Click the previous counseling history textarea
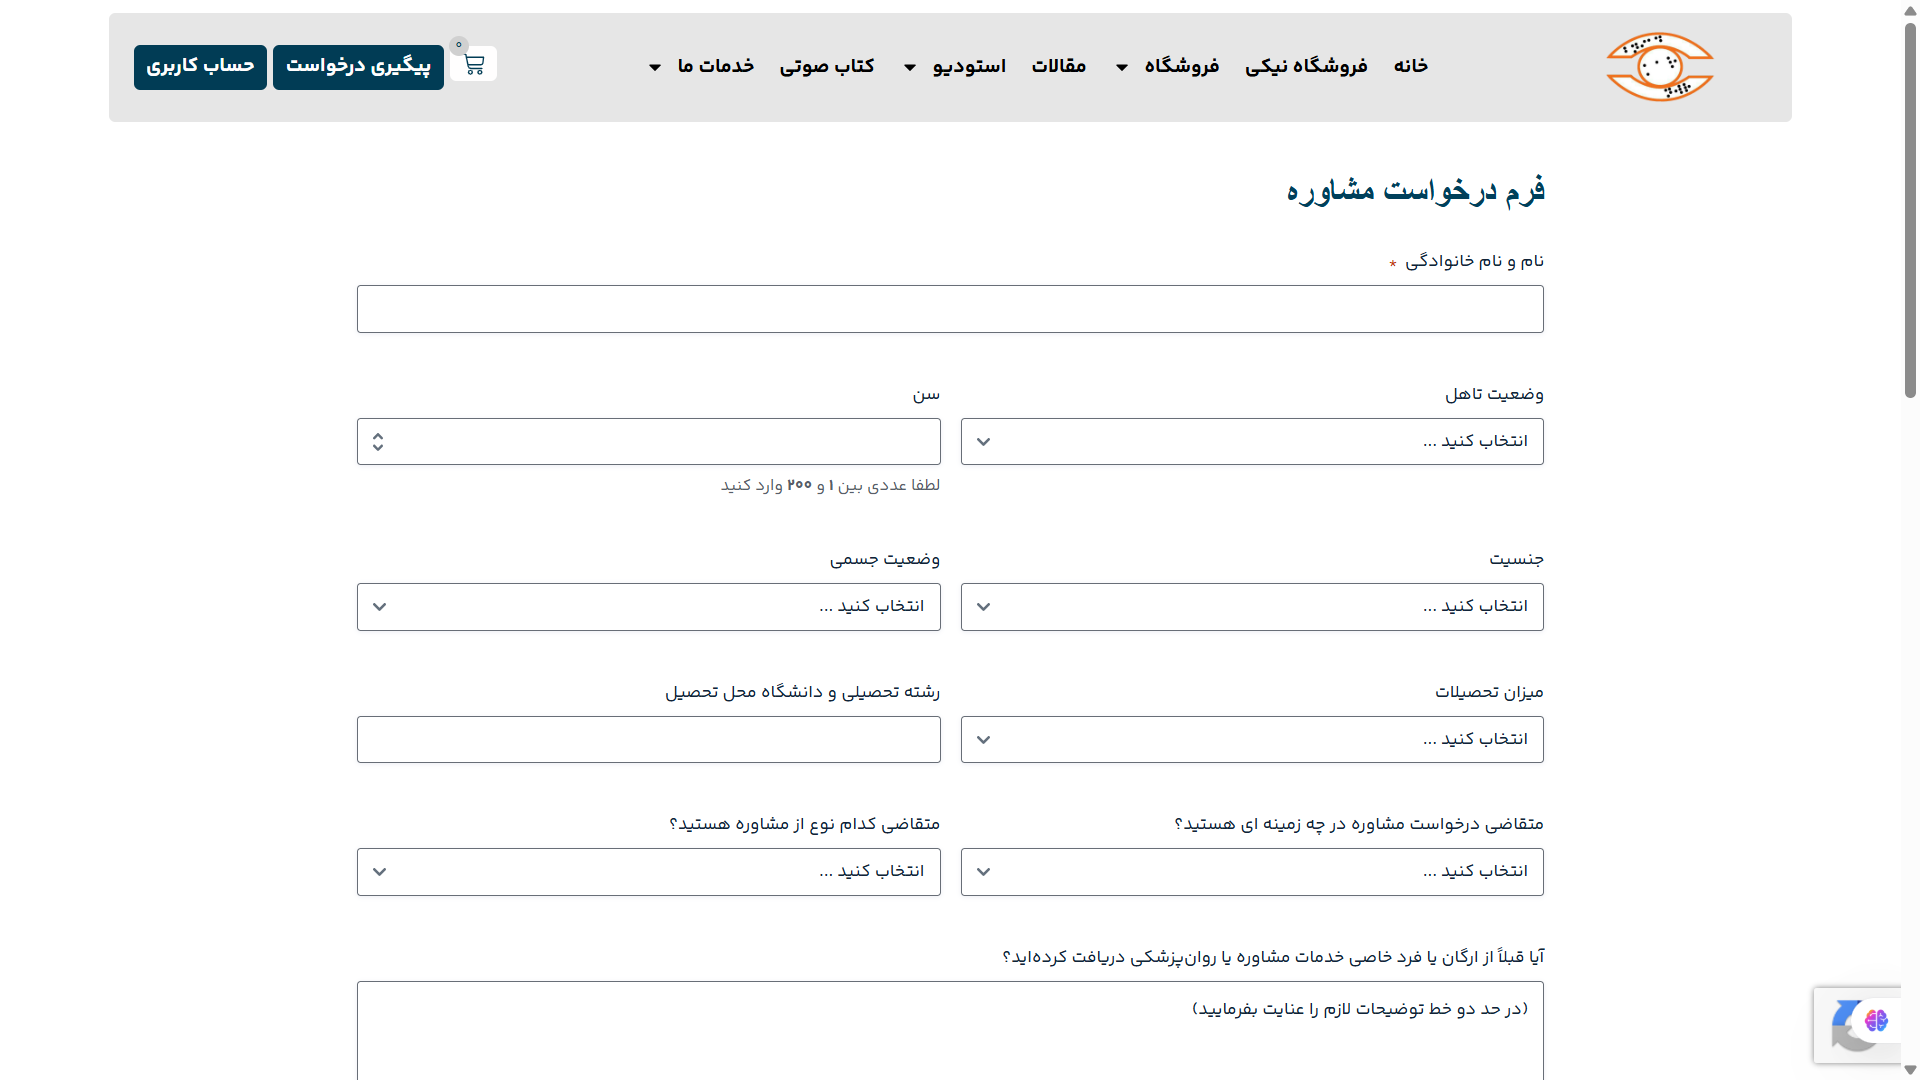1920x1080 pixels. (x=950, y=1030)
